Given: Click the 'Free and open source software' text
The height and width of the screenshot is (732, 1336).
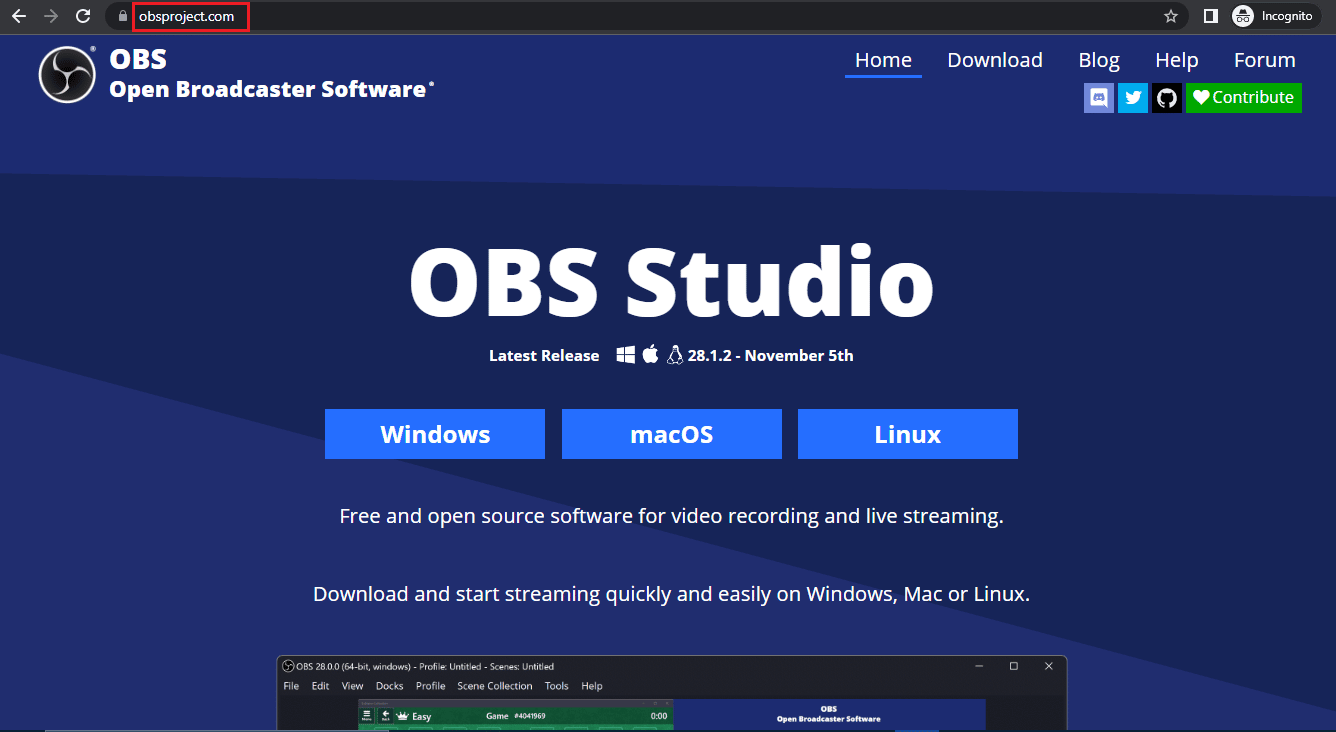Looking at the screenshot, I should (x=671, y=517).
